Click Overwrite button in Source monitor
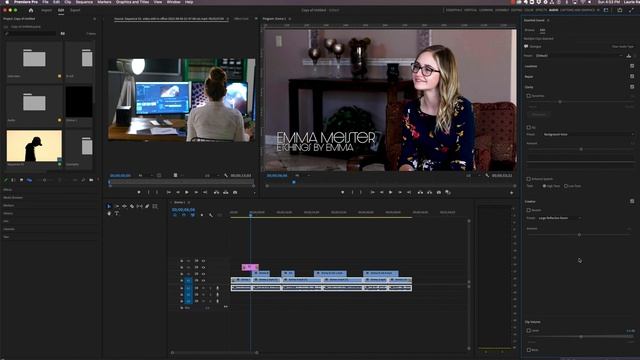 click(x=226, y=192)
